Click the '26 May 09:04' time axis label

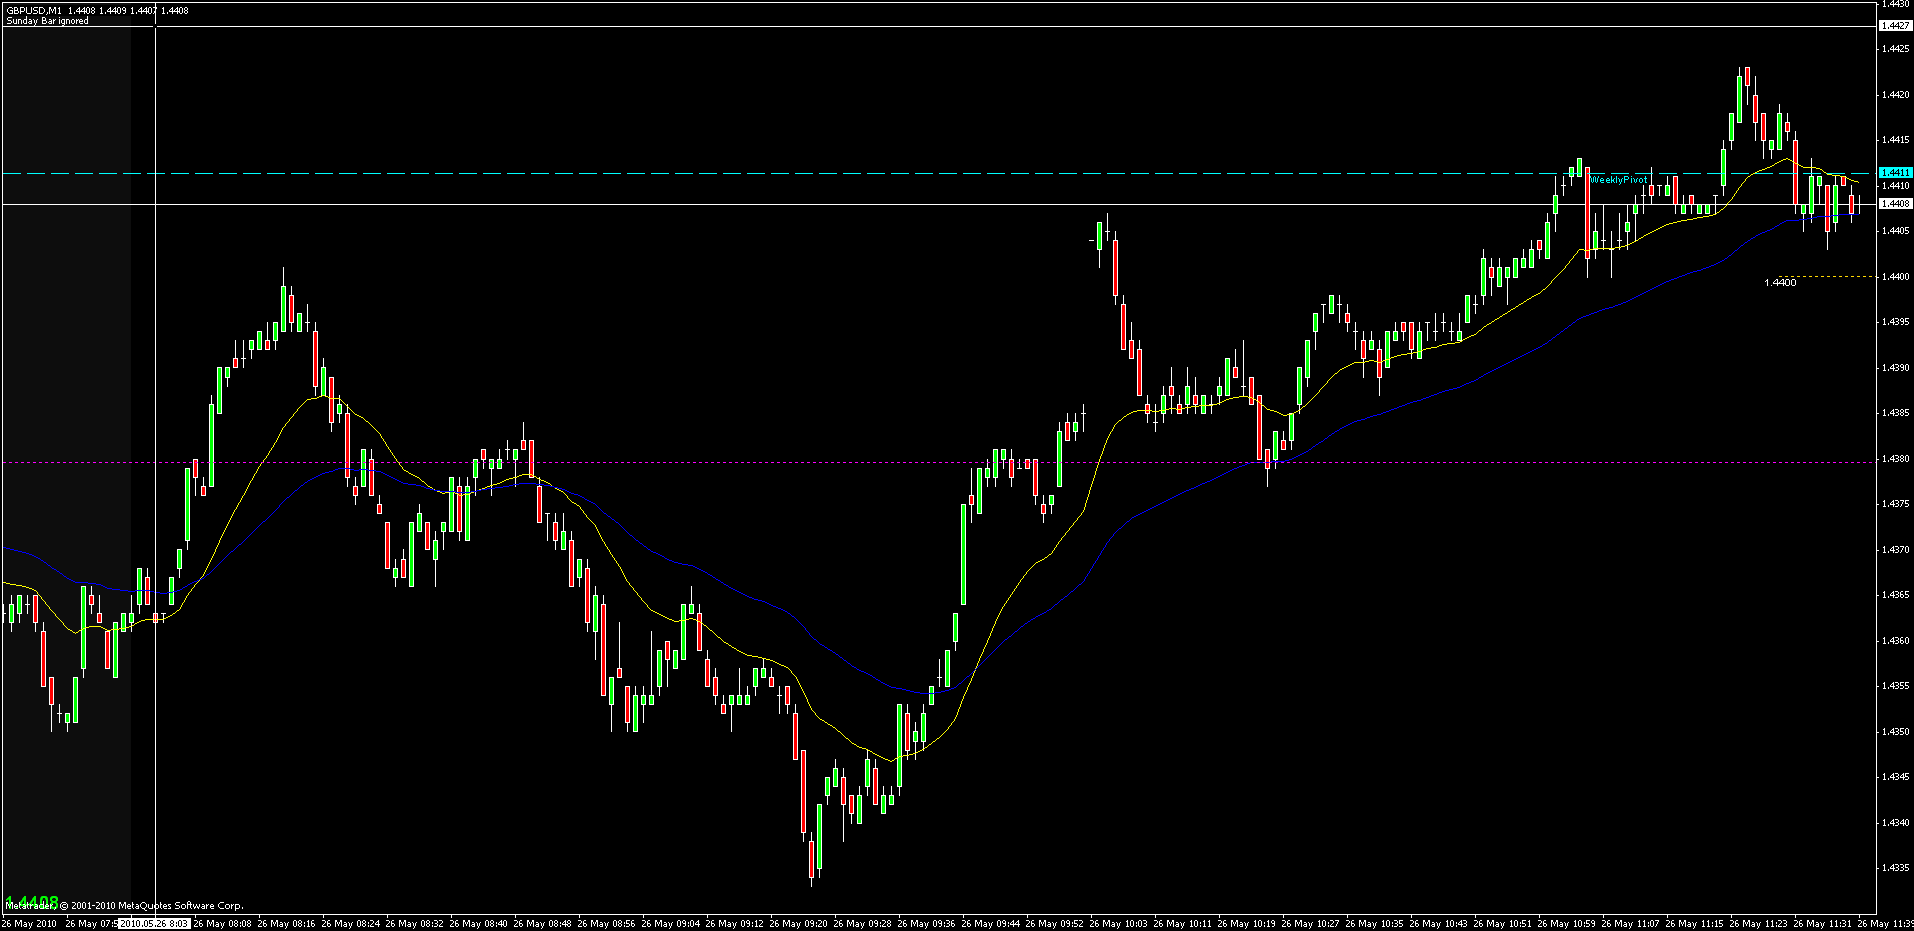coord(670,924)
